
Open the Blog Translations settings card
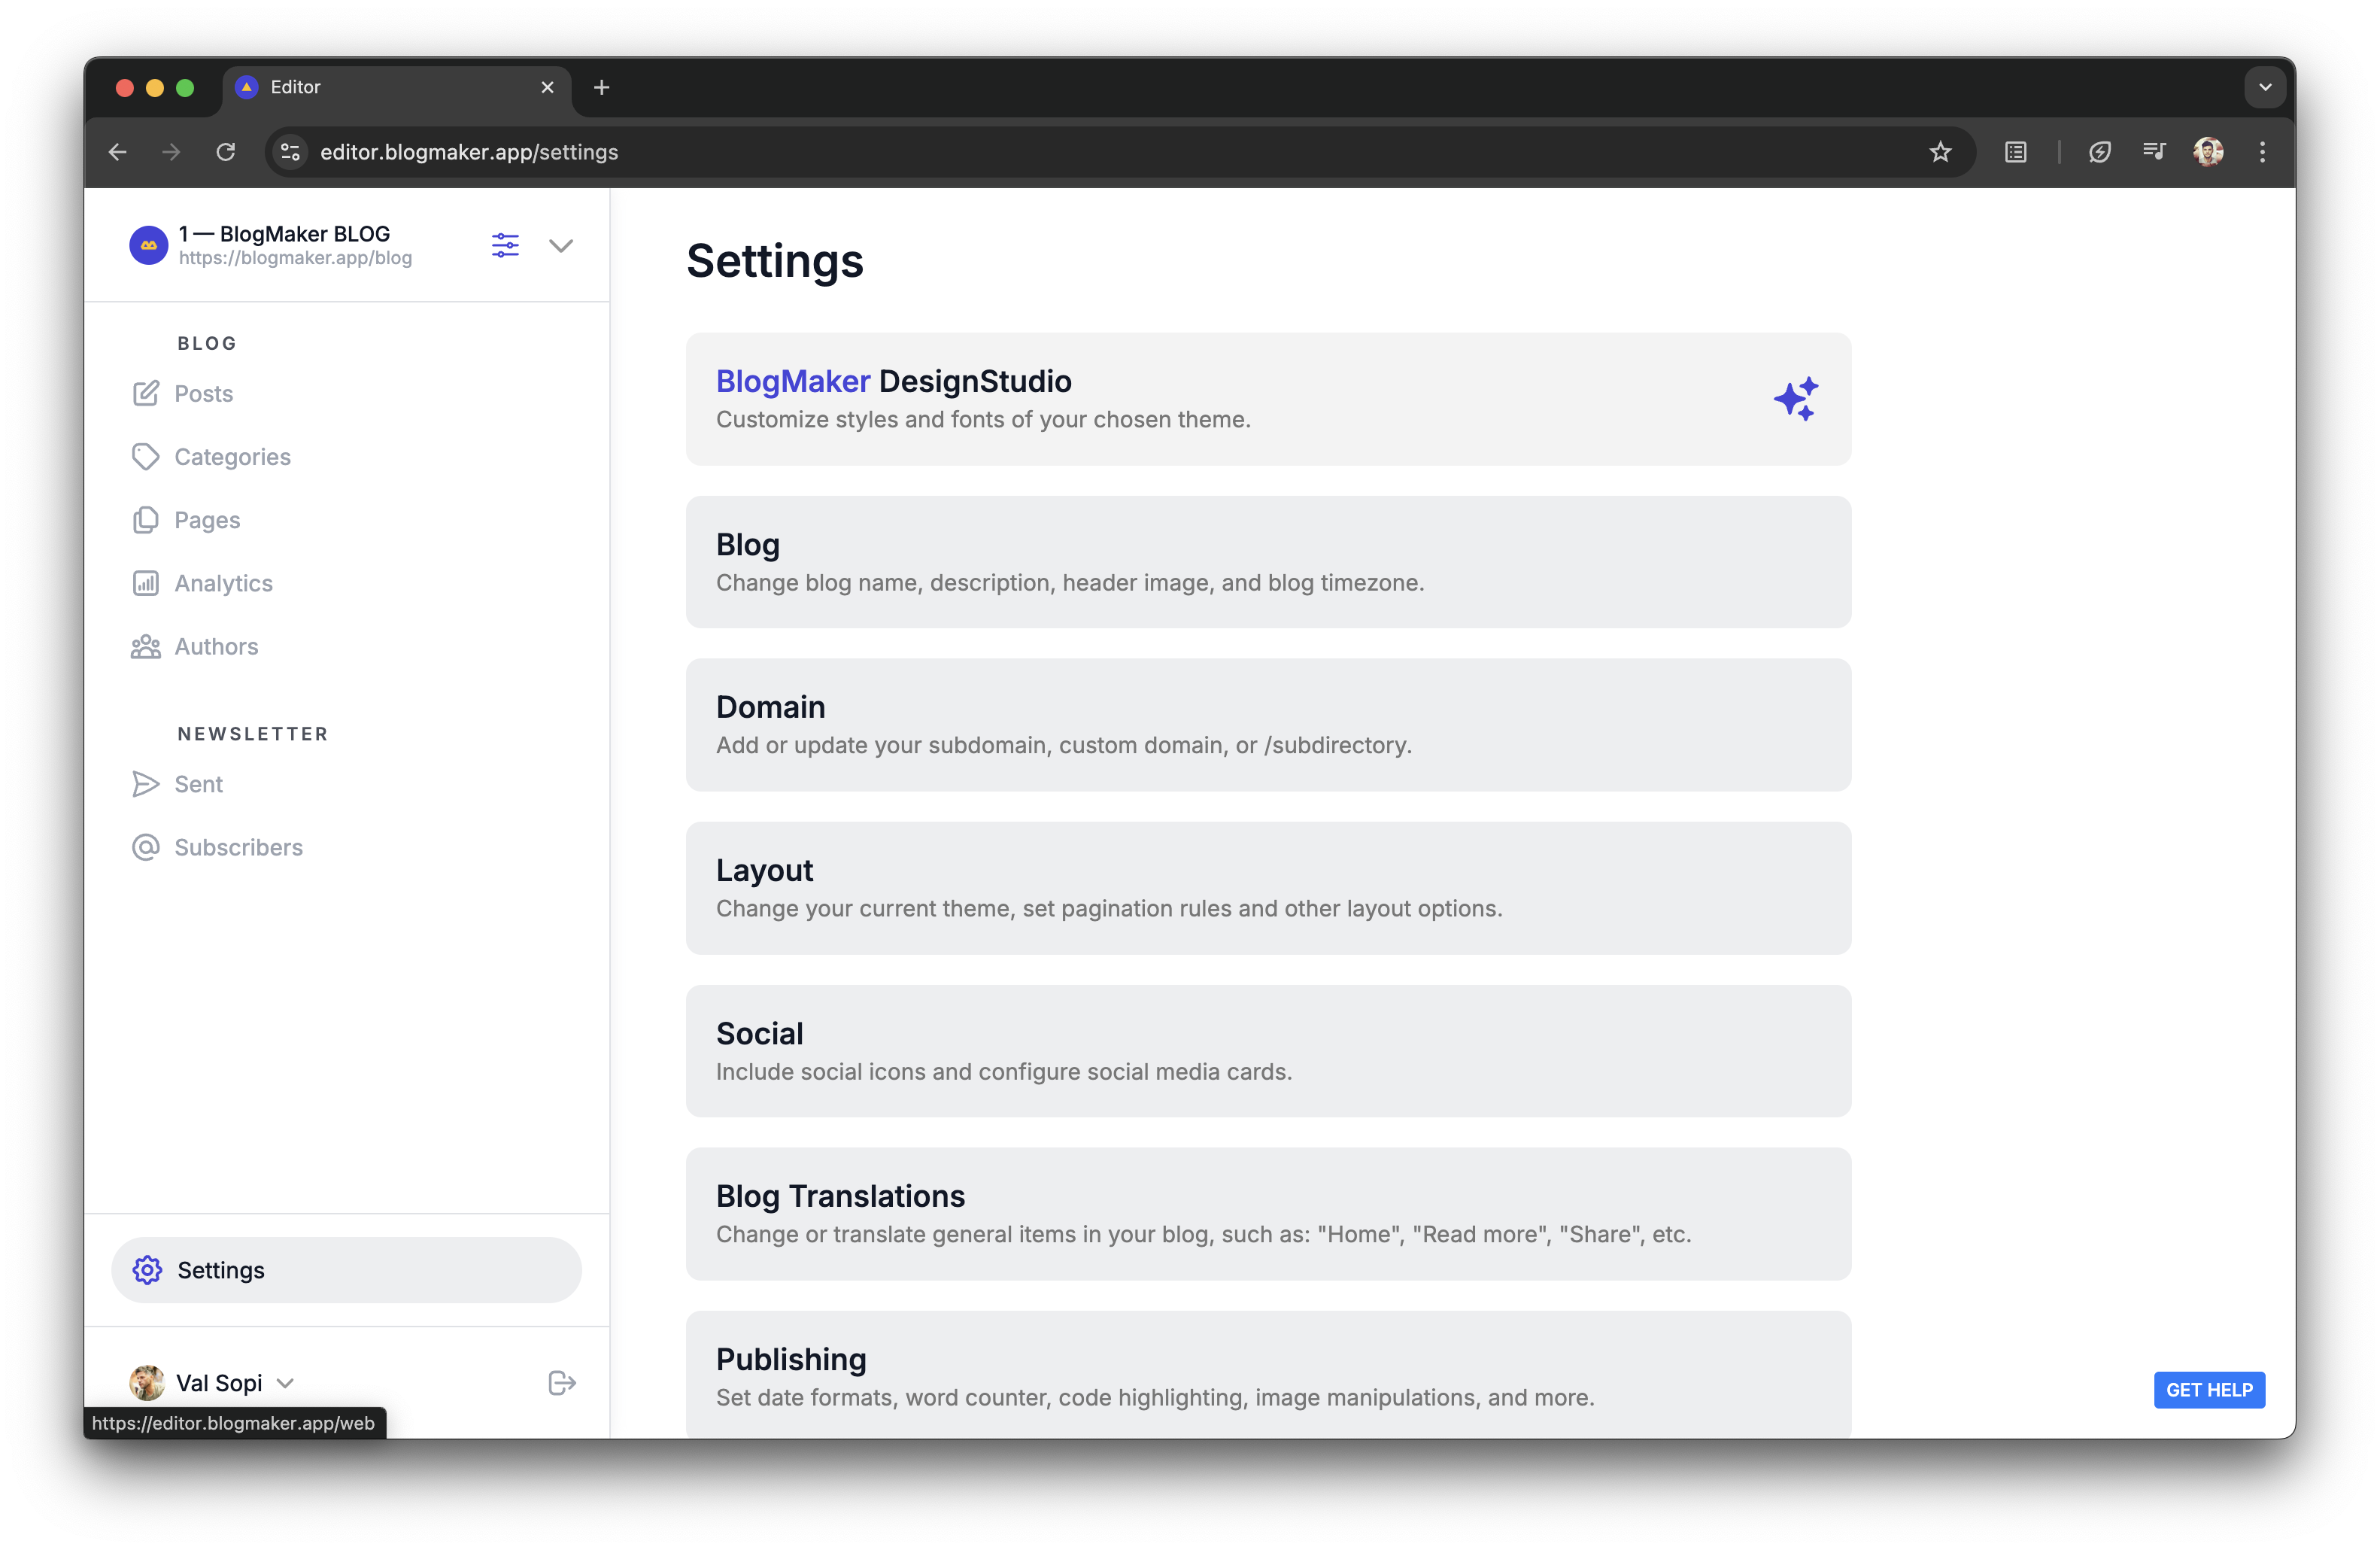[x=1268, y=1213]
